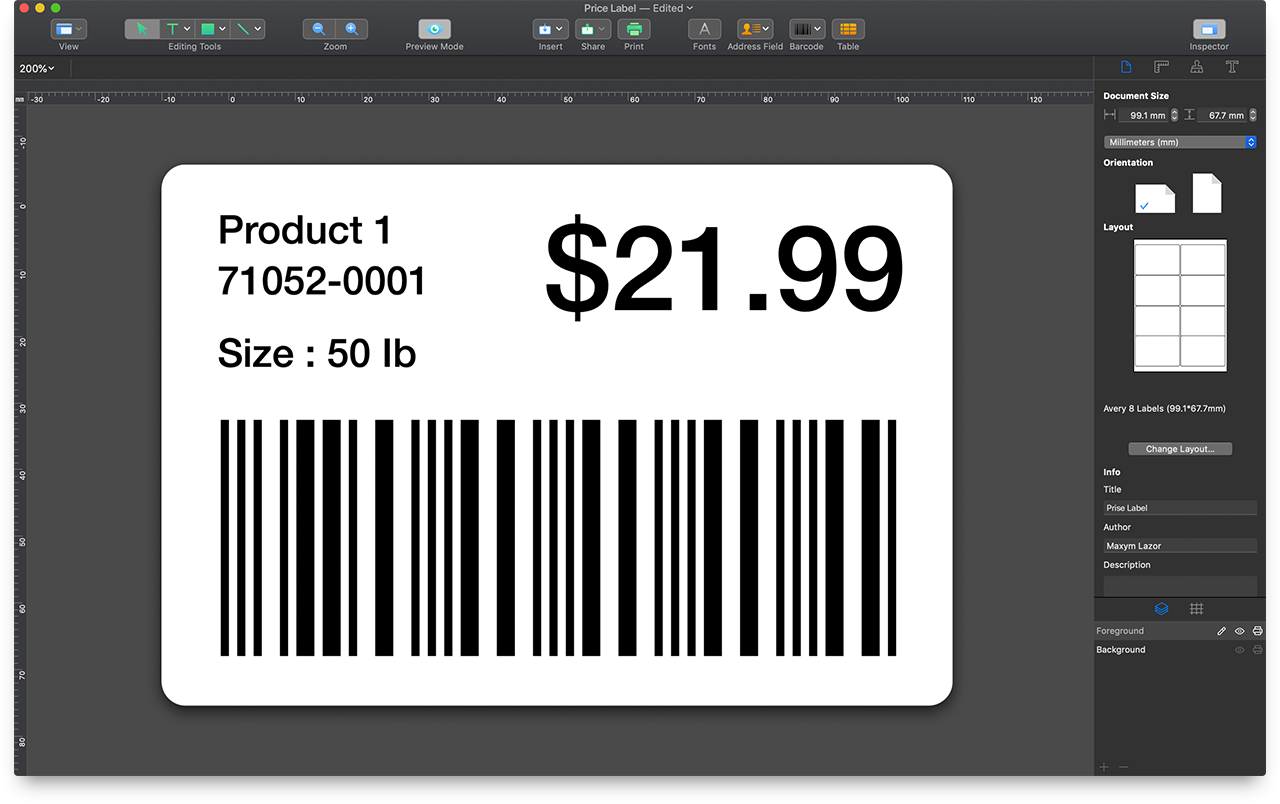Open the 200% zoom level dropdown
The image size is (1280, 804).
[x=37, y=68]
